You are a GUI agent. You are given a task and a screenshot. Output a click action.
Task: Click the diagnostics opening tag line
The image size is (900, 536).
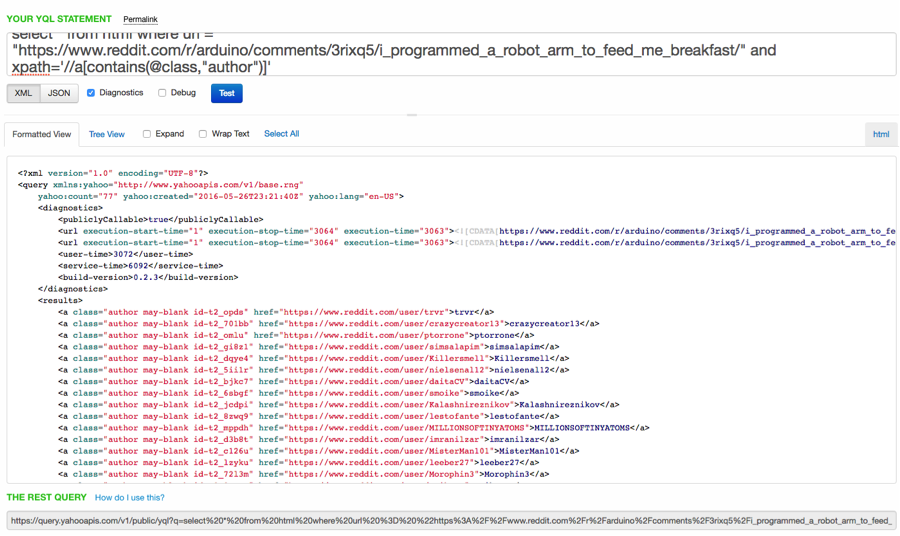coord(71,208)
